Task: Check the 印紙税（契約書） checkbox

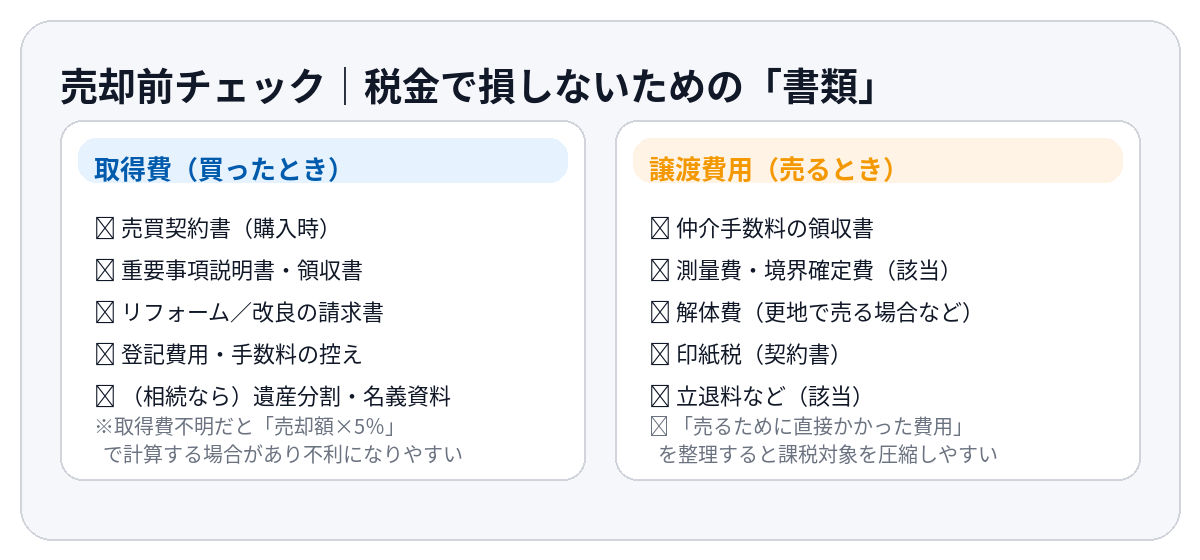Action: 659,354
